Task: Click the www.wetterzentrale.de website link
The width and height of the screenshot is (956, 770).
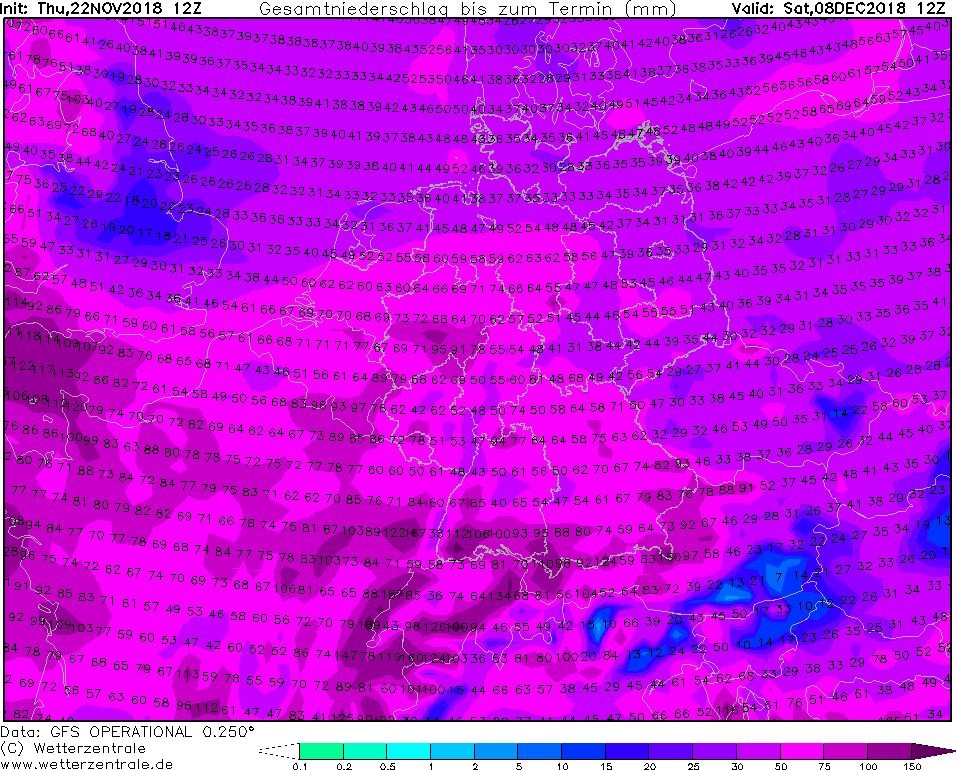Action: [x=87, y=762]
